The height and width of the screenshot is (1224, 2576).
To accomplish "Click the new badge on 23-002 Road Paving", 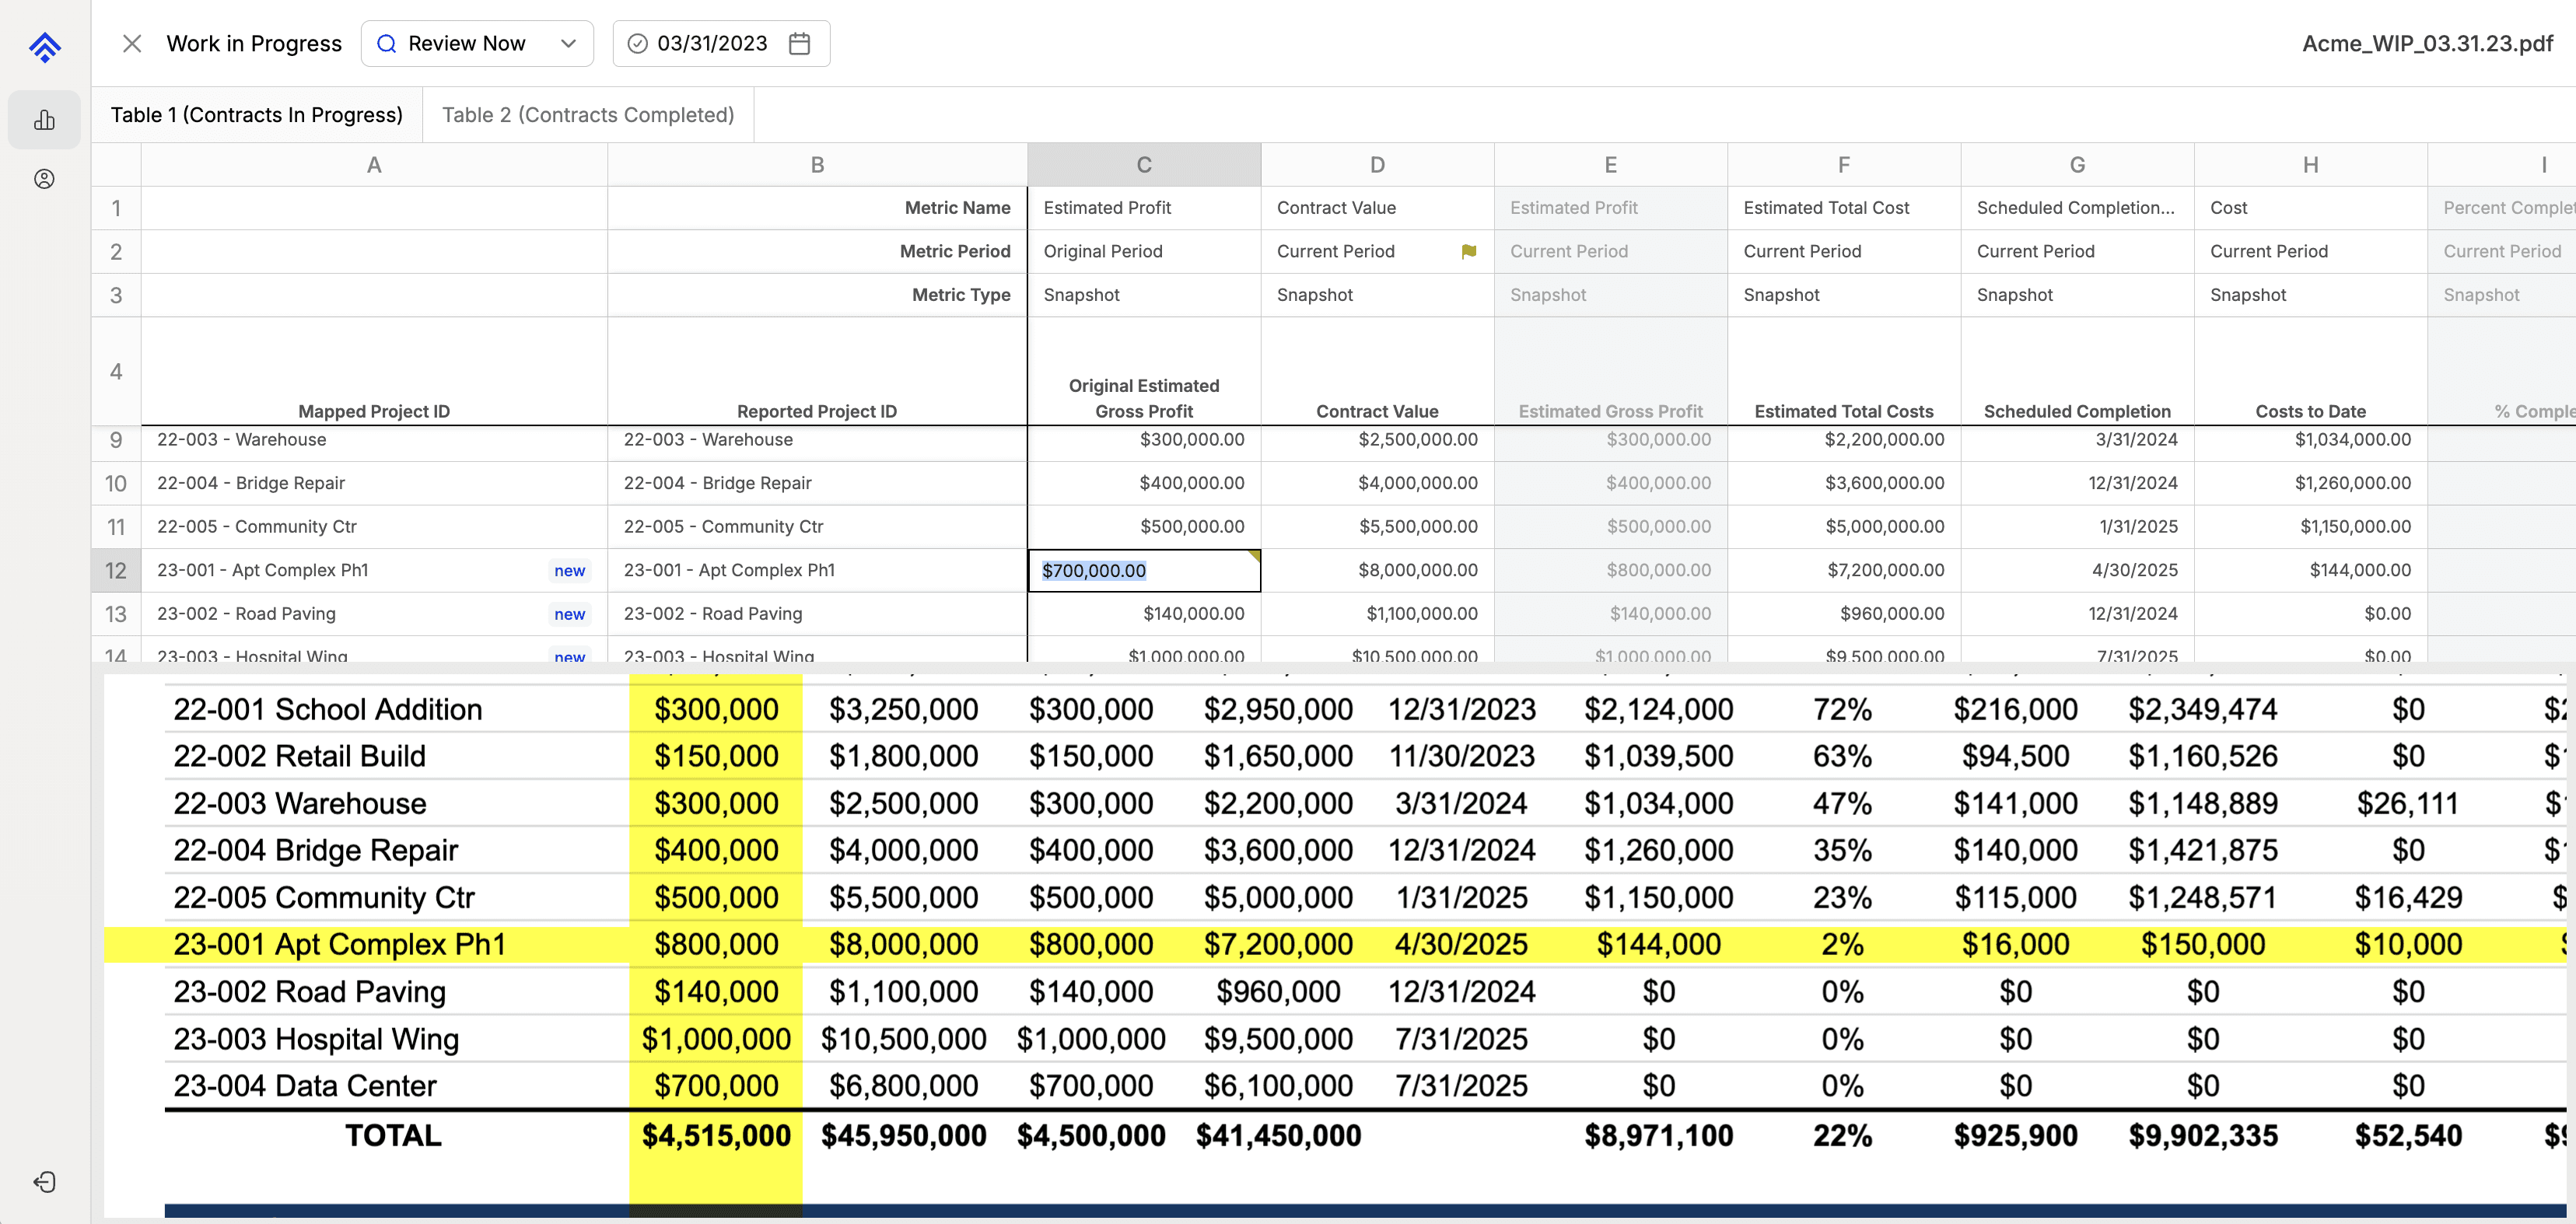I will 569,614.
